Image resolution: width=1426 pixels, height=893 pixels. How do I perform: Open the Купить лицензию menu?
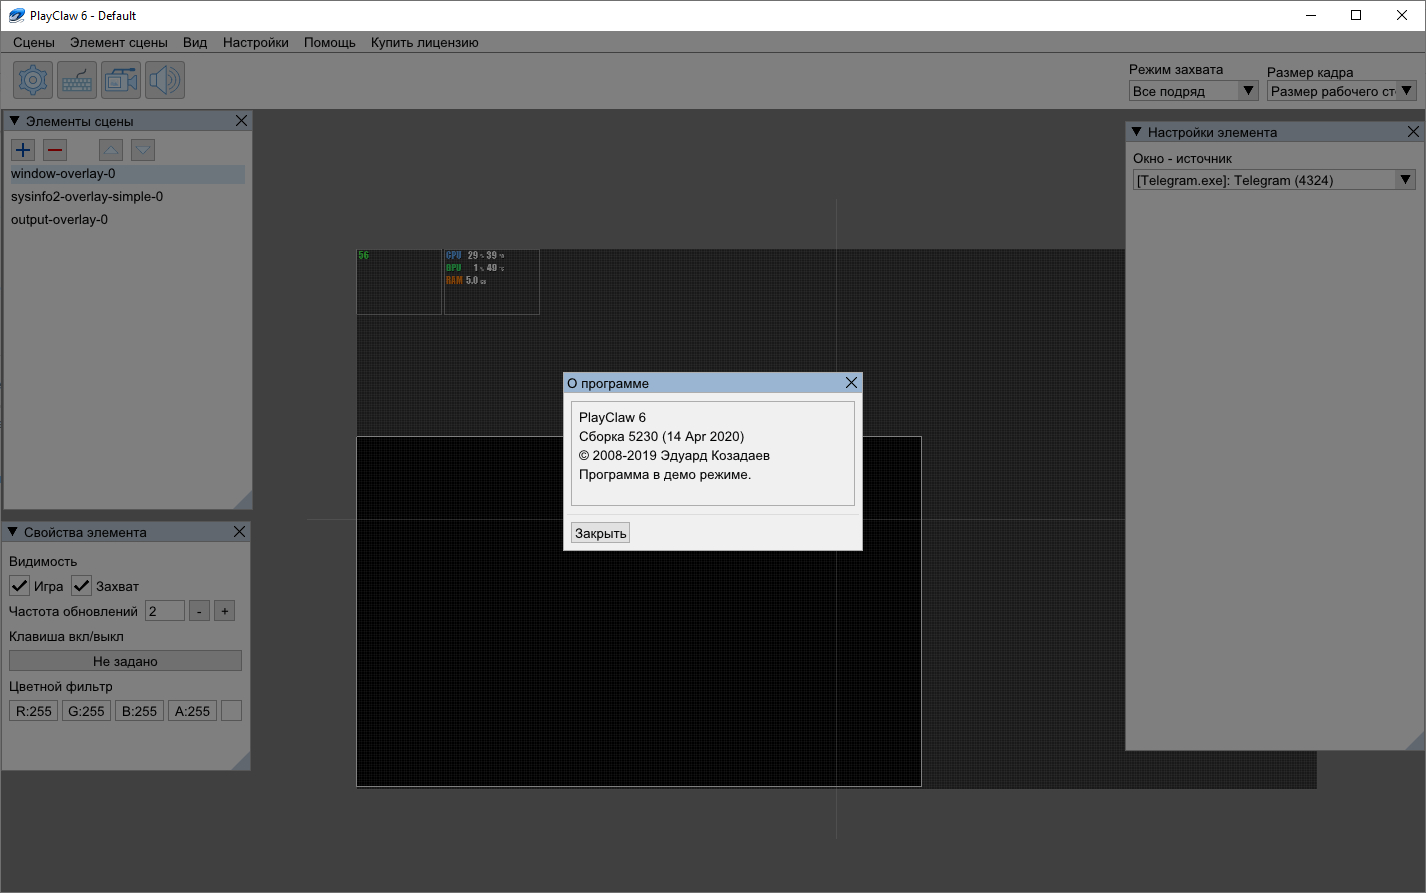(425, 43)
